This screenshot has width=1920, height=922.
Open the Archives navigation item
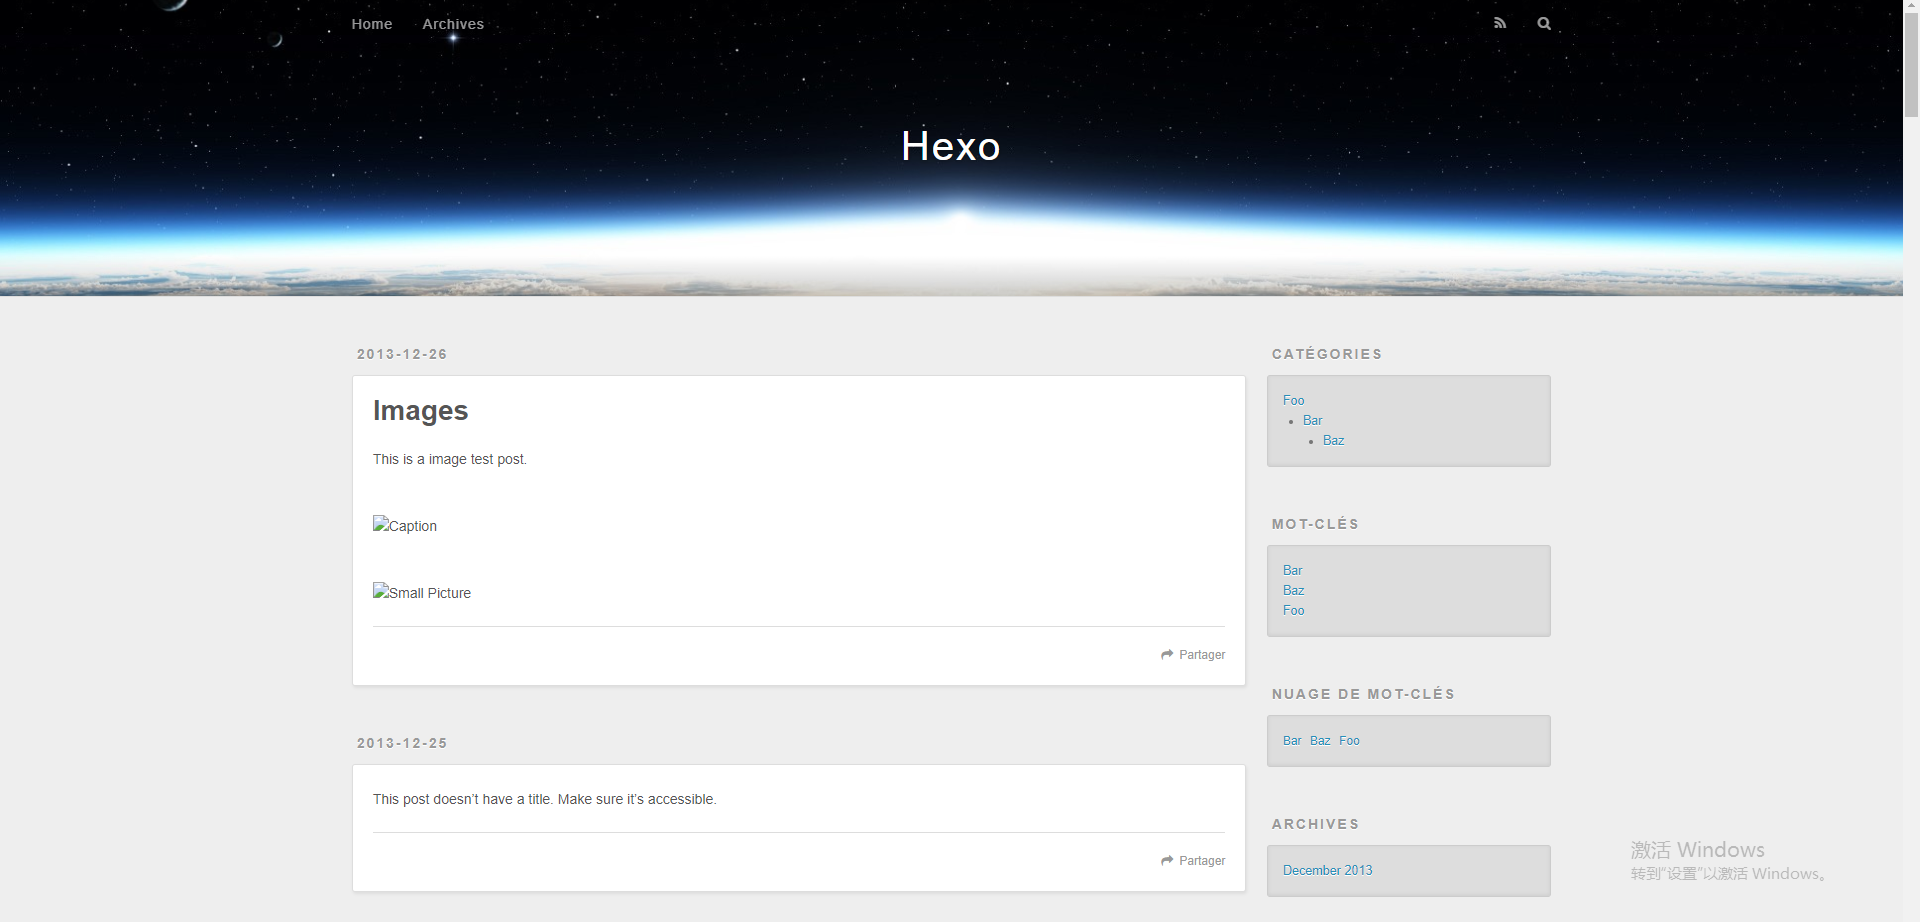tap(452, 23)
